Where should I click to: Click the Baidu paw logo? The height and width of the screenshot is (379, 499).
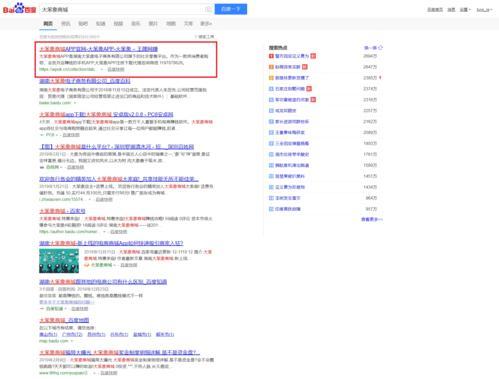(x=19, y=8)
